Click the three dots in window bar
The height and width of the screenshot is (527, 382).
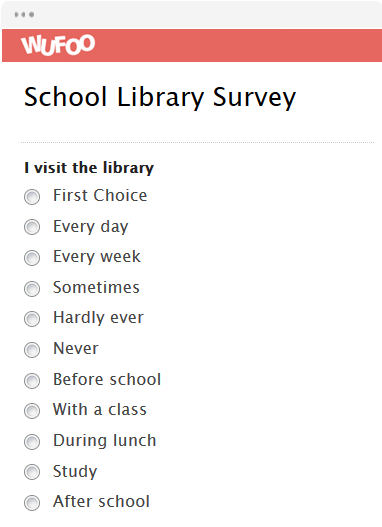coord(24,14)
